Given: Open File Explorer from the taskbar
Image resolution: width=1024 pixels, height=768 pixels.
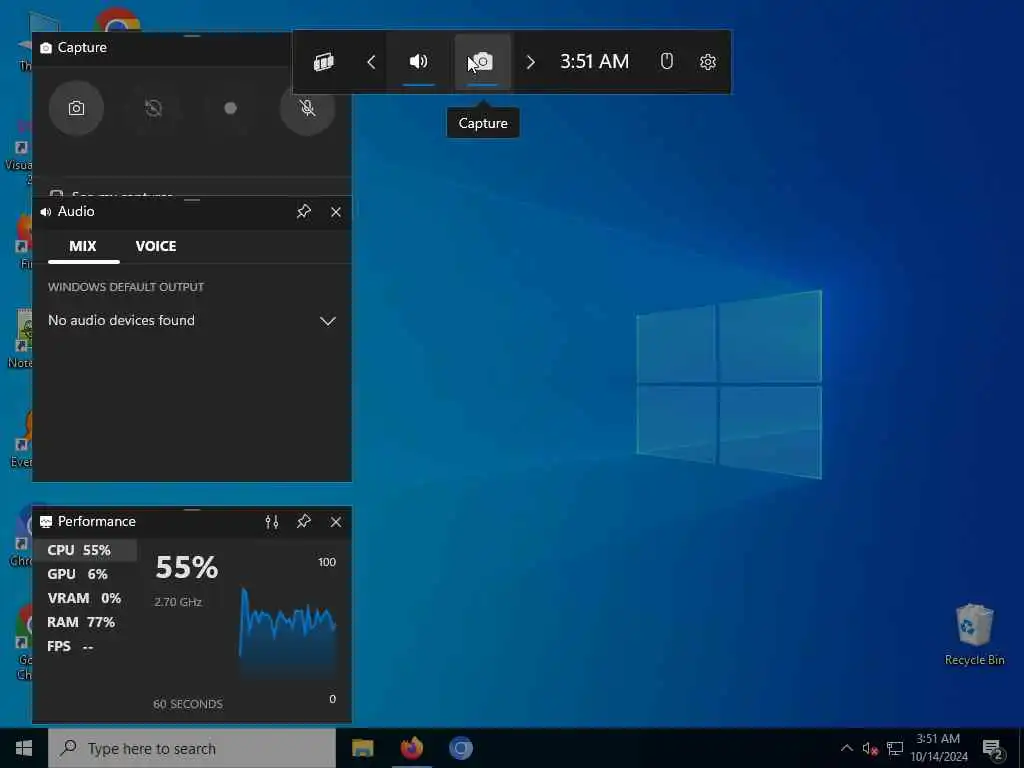Looking at the screenshot, I should 362,748.
